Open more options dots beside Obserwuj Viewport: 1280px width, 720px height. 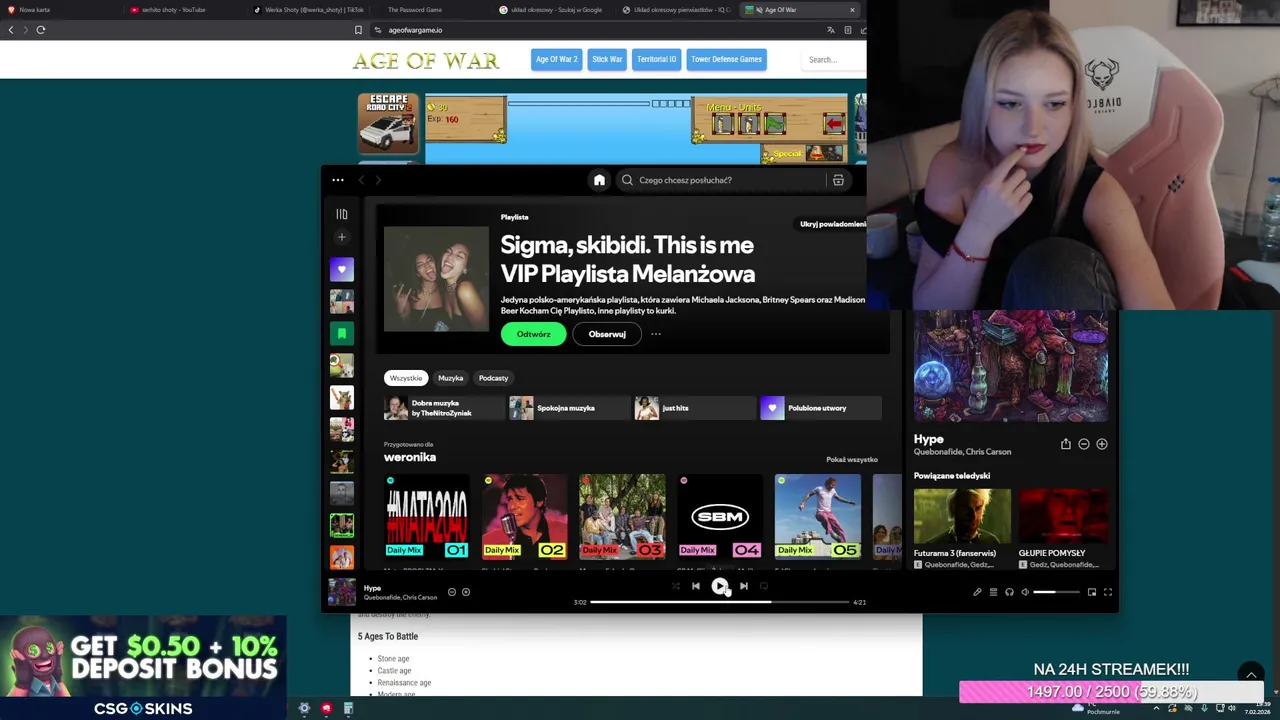pyautogui.click(x=656, y=334)
